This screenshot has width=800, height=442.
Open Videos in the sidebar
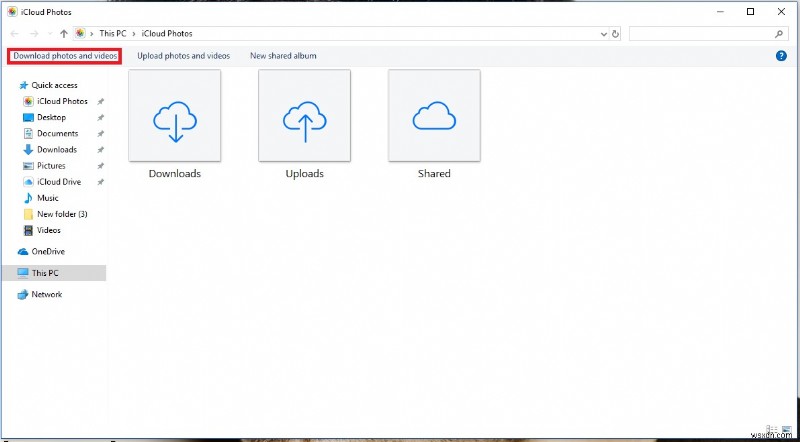[49, 230]
